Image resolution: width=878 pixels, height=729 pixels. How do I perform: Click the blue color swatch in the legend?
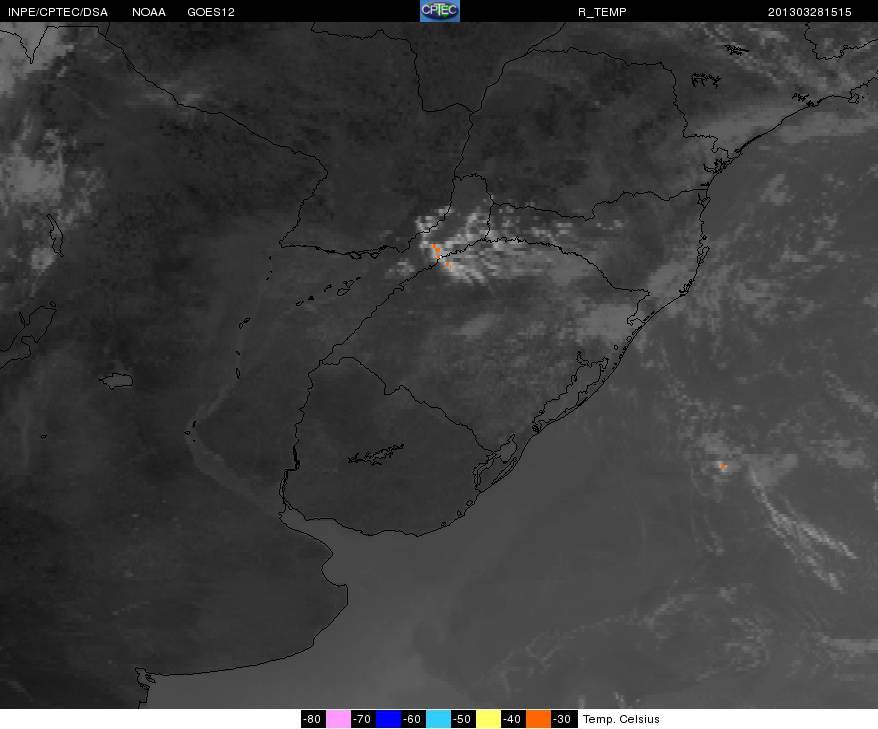point(388,719)
